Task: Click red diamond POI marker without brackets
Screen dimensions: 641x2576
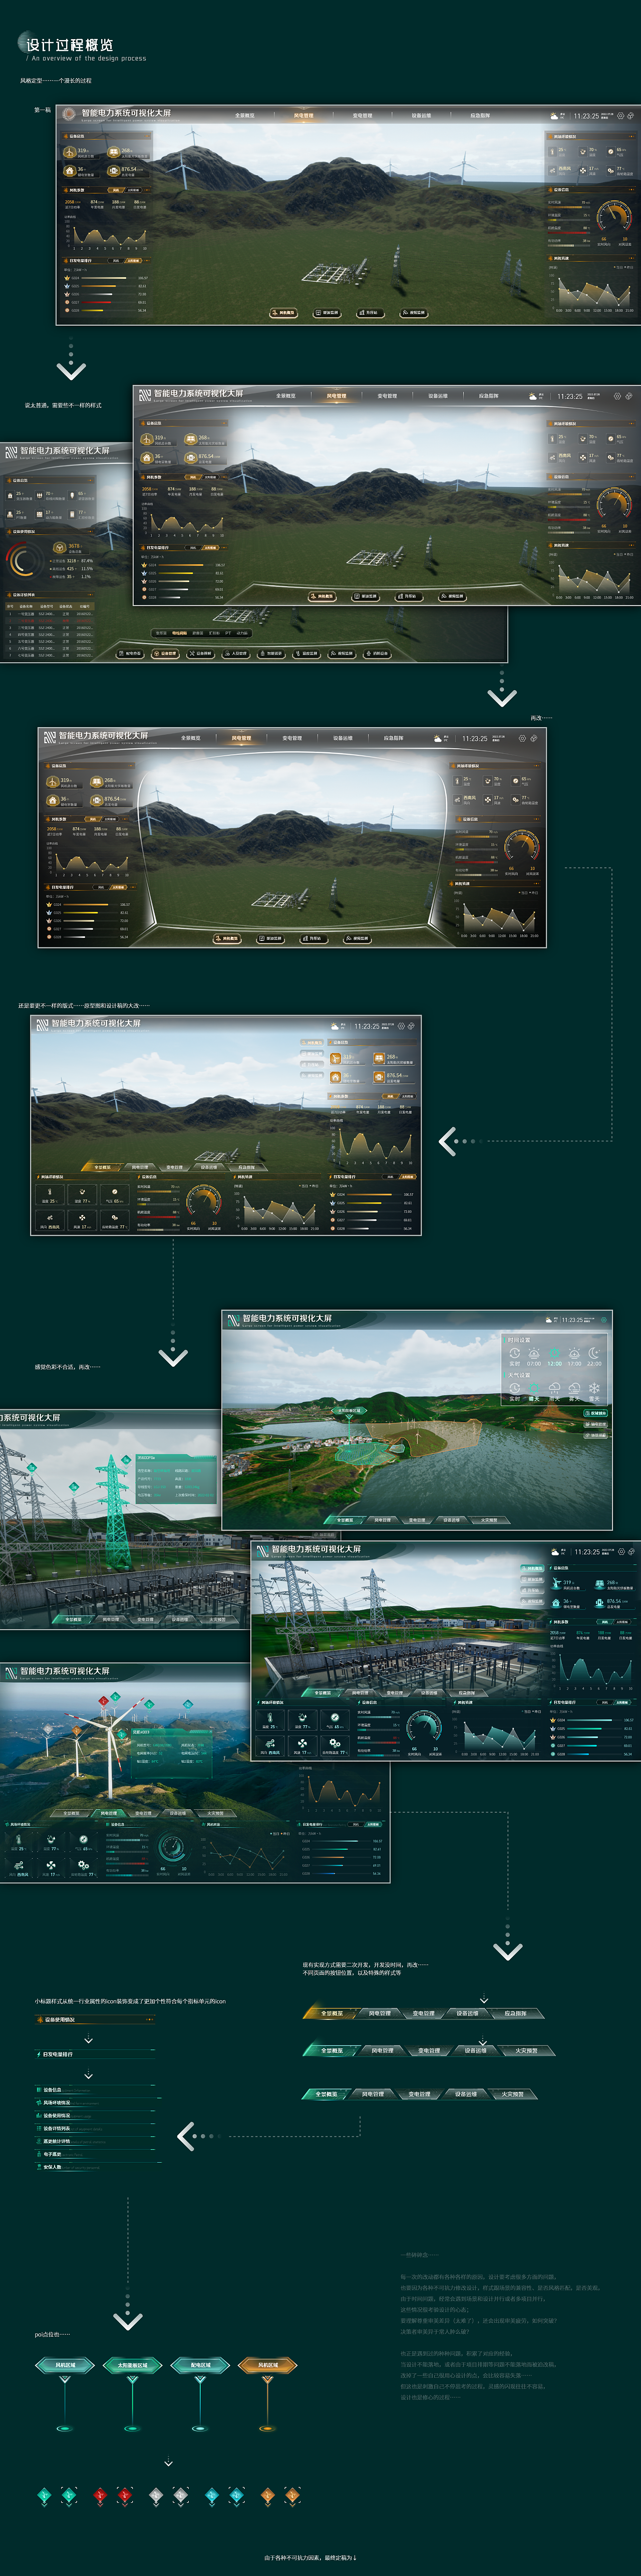Action: click(100, 2496)
